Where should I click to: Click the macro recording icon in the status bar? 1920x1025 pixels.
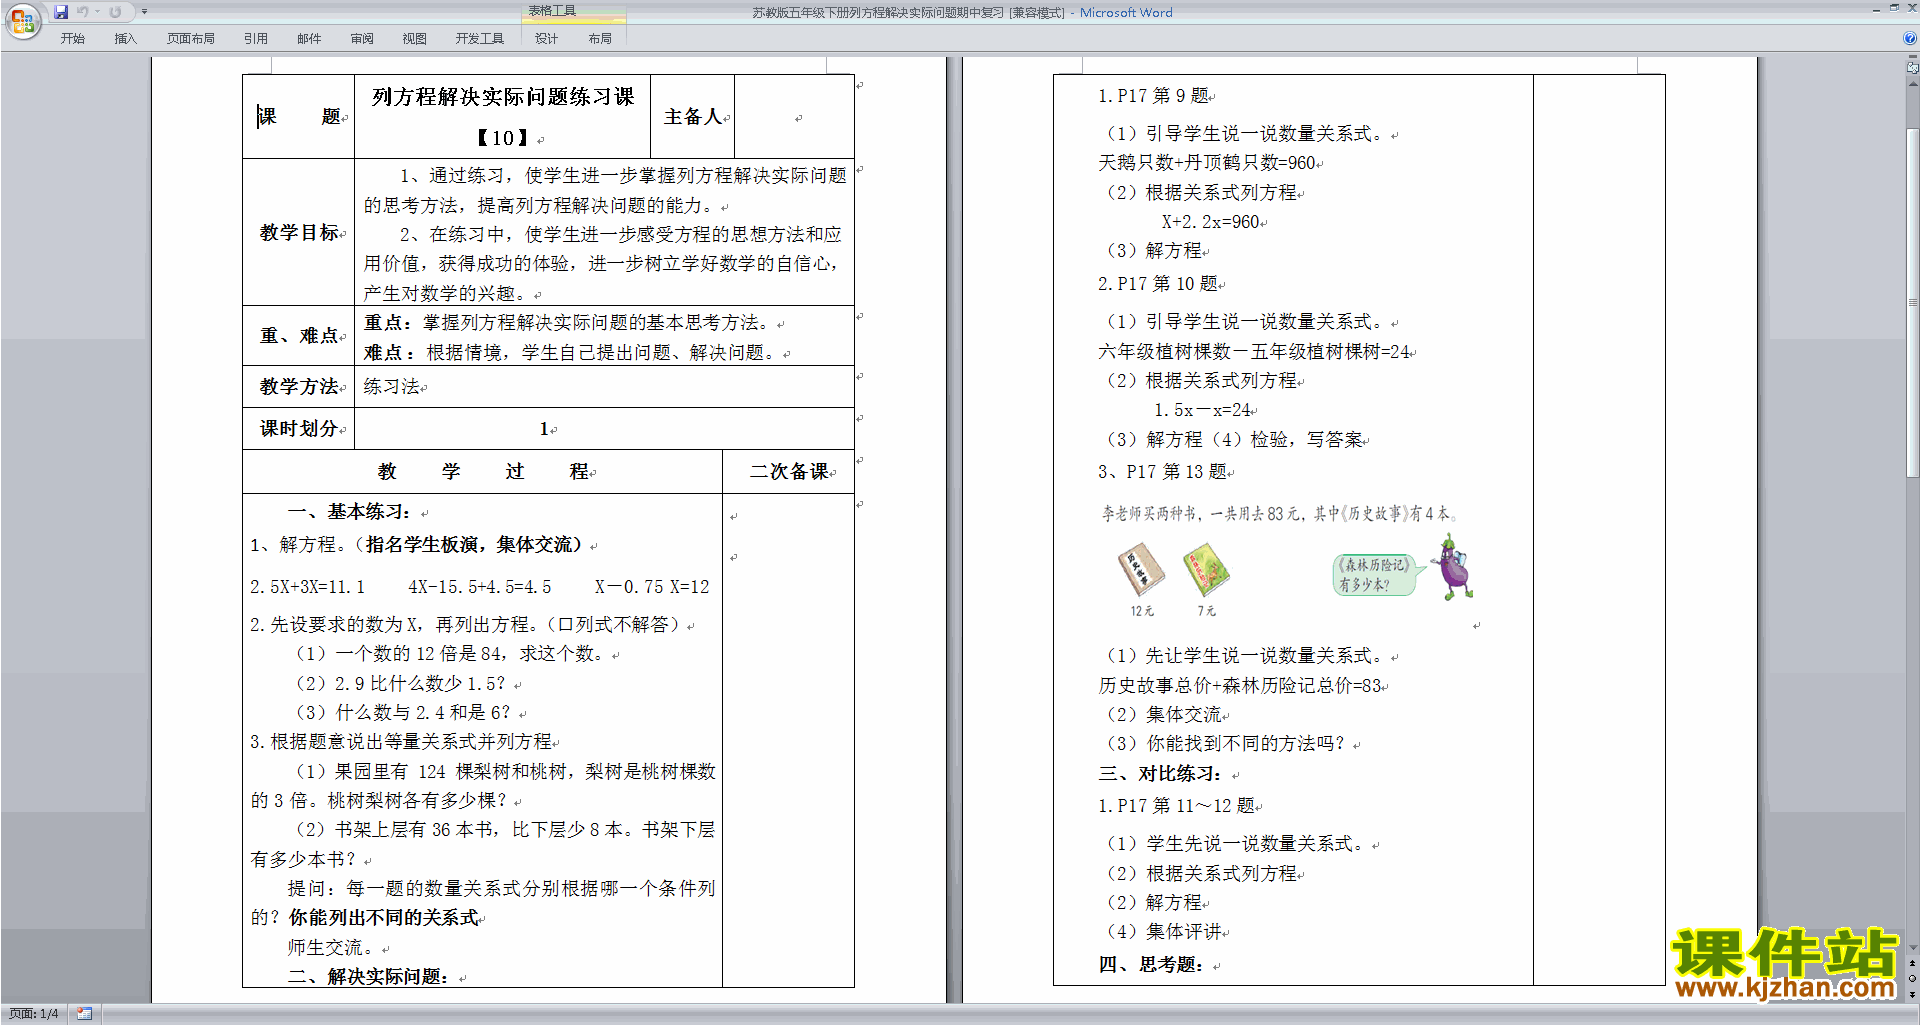(x=85, y=1014)
